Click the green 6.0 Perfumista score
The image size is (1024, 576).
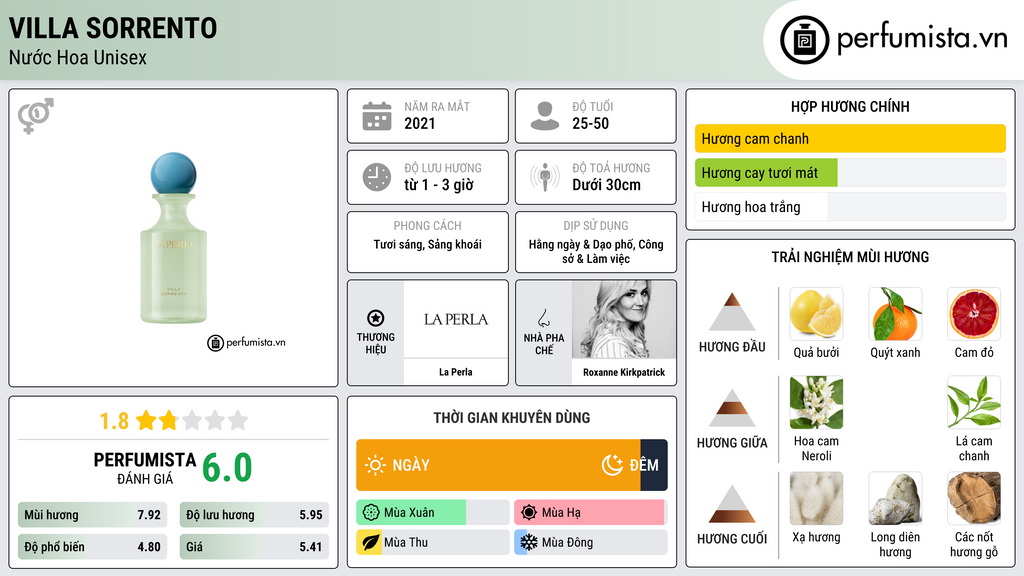pos(227,468)
